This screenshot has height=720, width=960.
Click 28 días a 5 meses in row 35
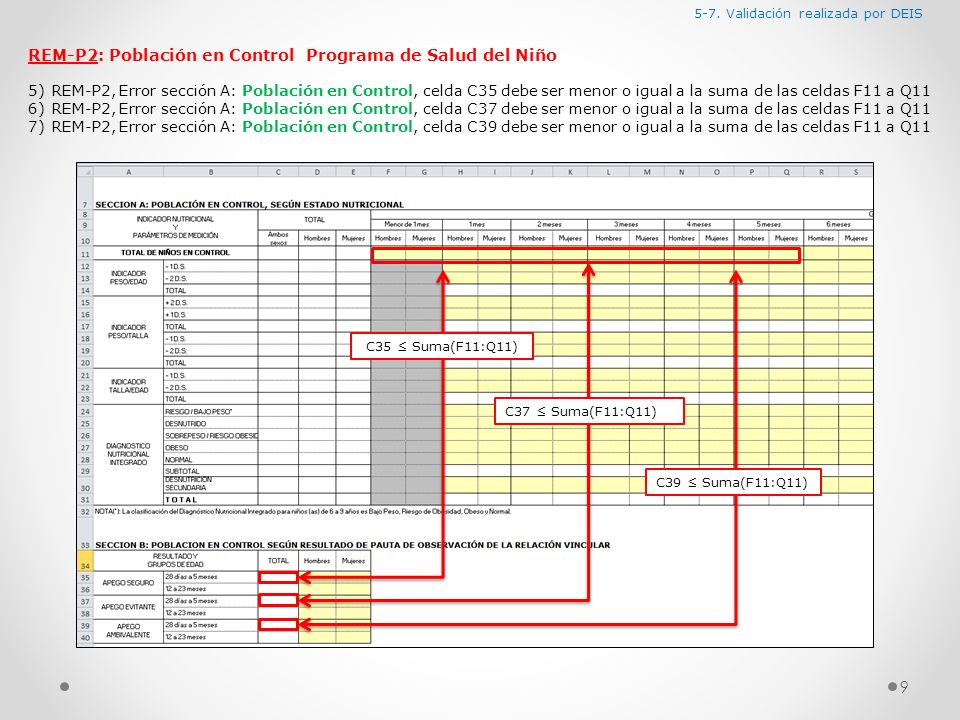click(191, 577)
